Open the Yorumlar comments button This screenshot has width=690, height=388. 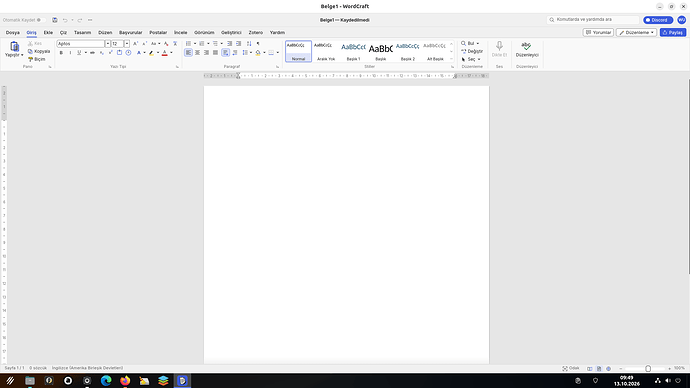click(598, 33)
